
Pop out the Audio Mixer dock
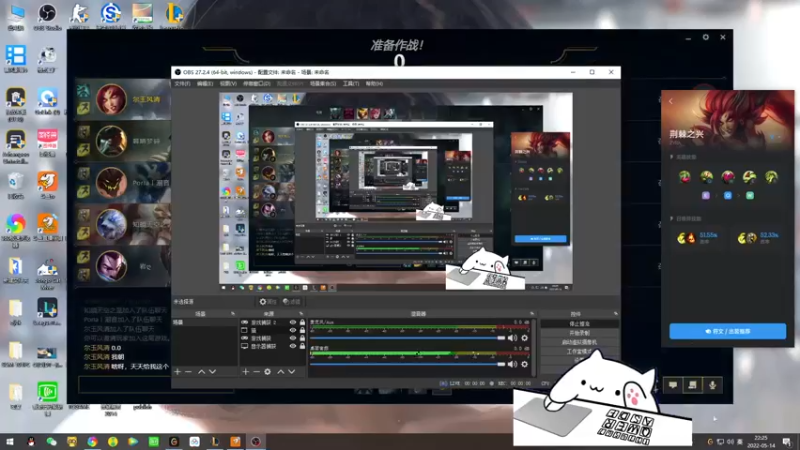point(532,314)
